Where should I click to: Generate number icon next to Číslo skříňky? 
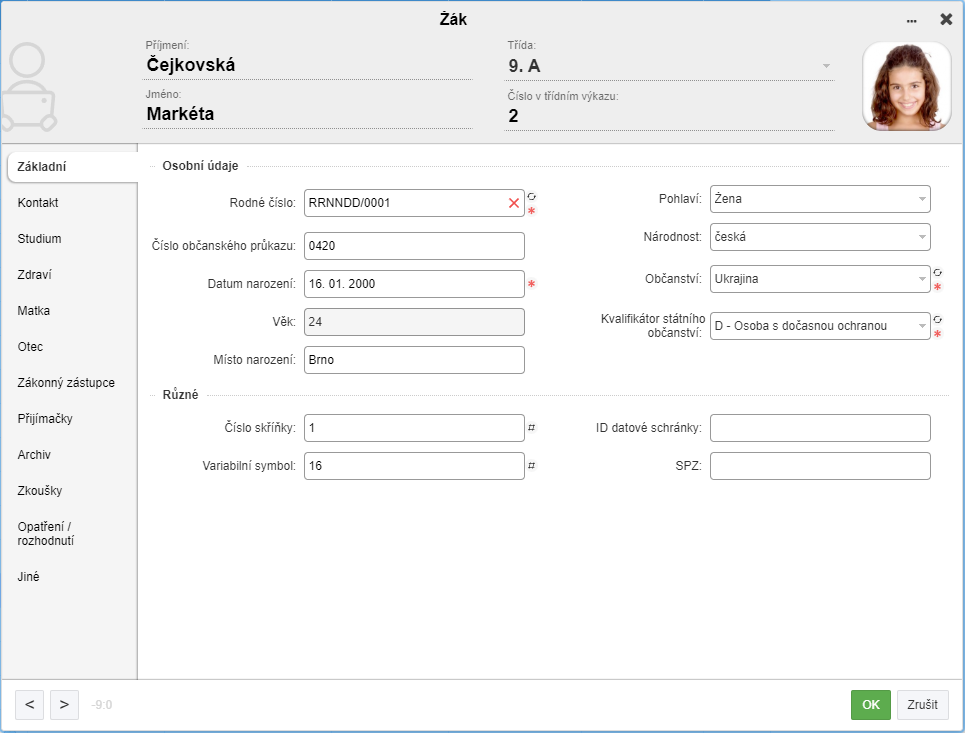[531, 427]
